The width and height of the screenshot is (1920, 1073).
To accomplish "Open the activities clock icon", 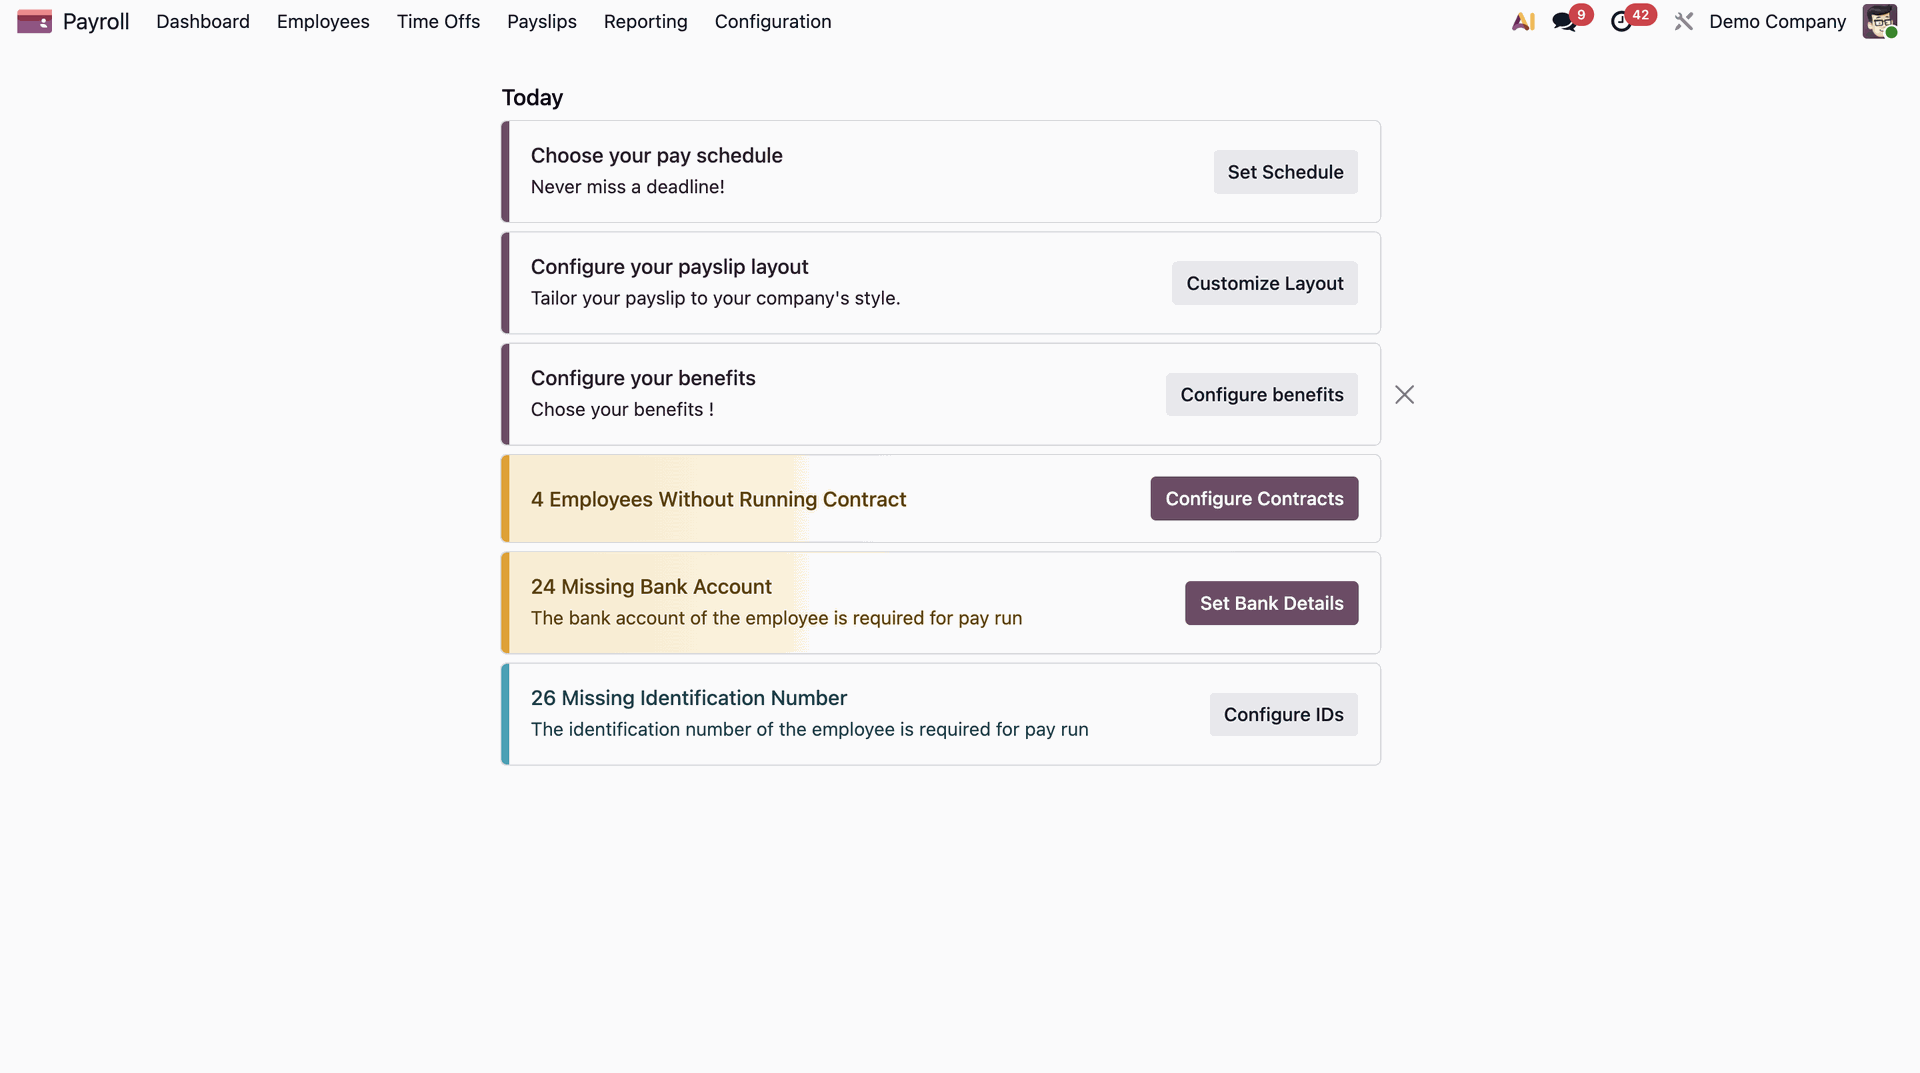I will (x=1621, y=21).
